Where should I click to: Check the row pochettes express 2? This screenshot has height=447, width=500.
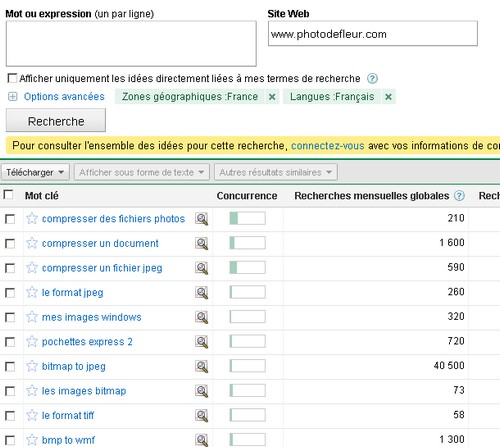click(x=10, y=342)
